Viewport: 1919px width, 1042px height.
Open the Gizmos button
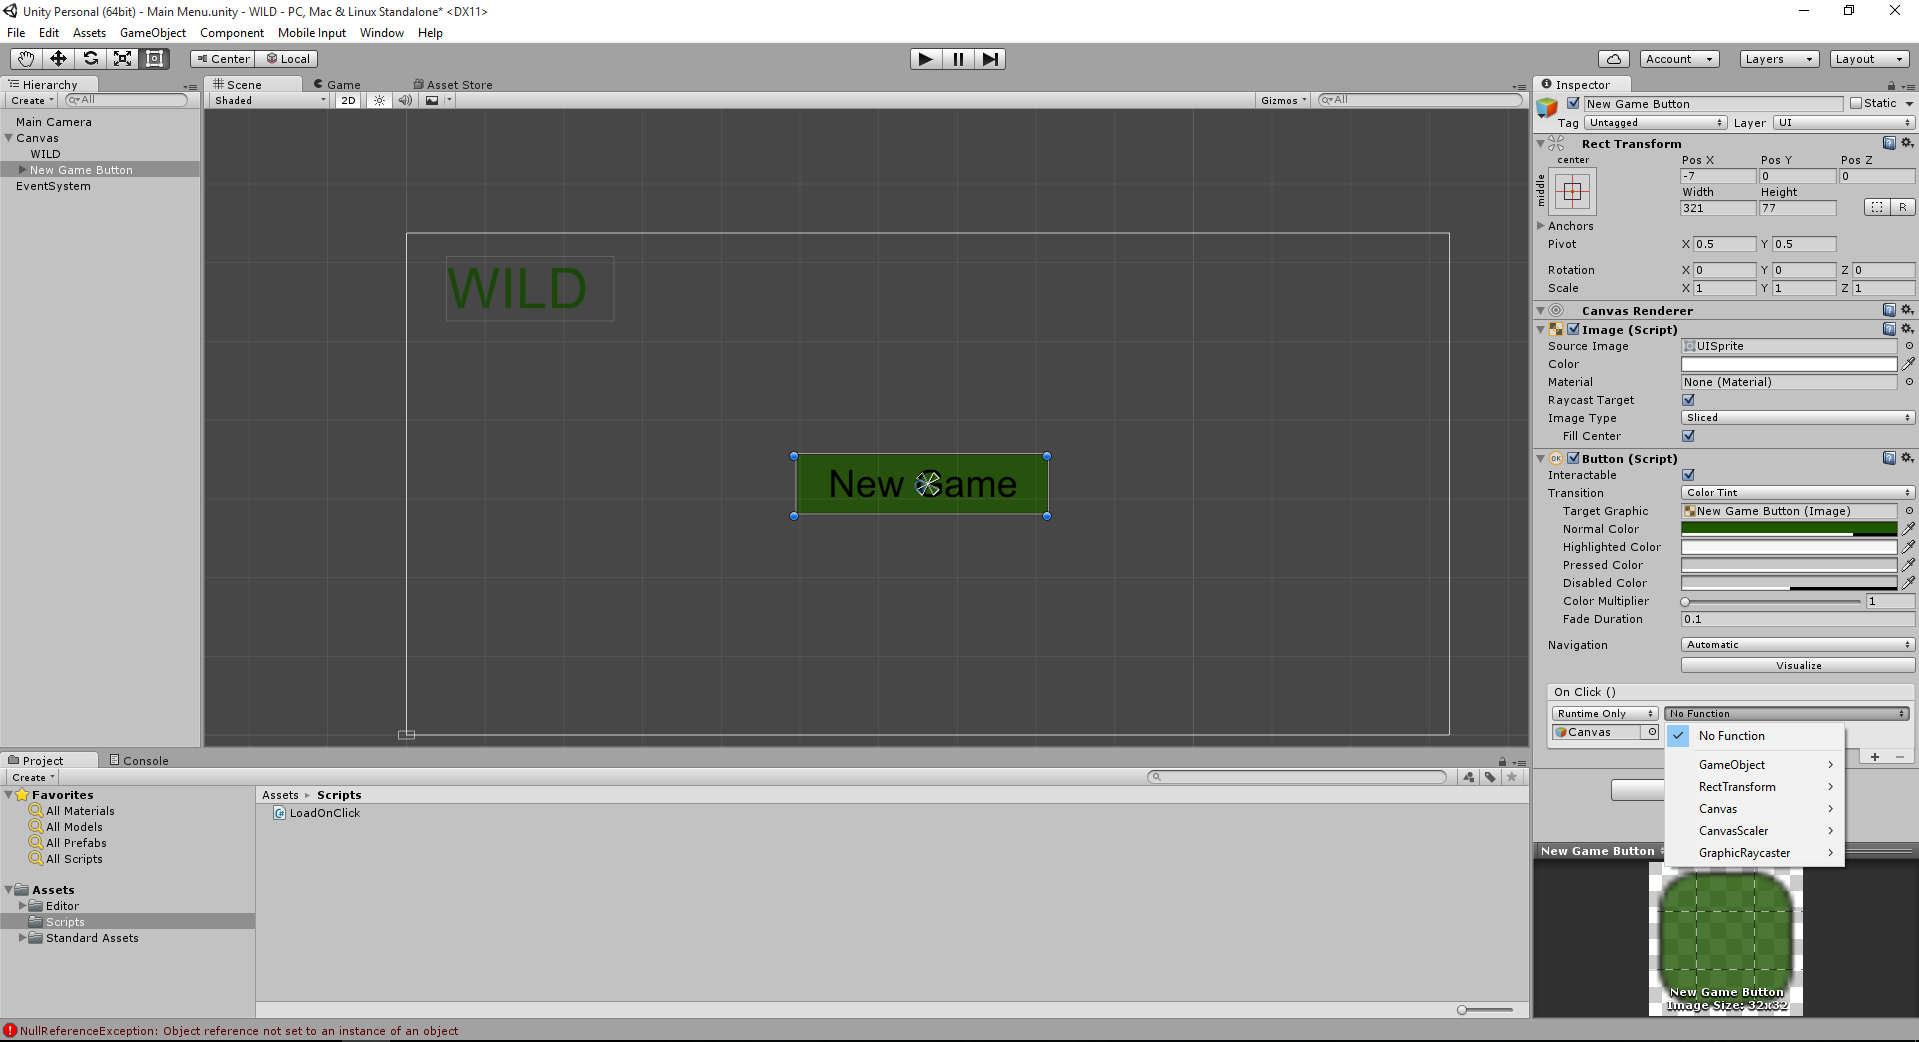click(x=1283, y=100)
